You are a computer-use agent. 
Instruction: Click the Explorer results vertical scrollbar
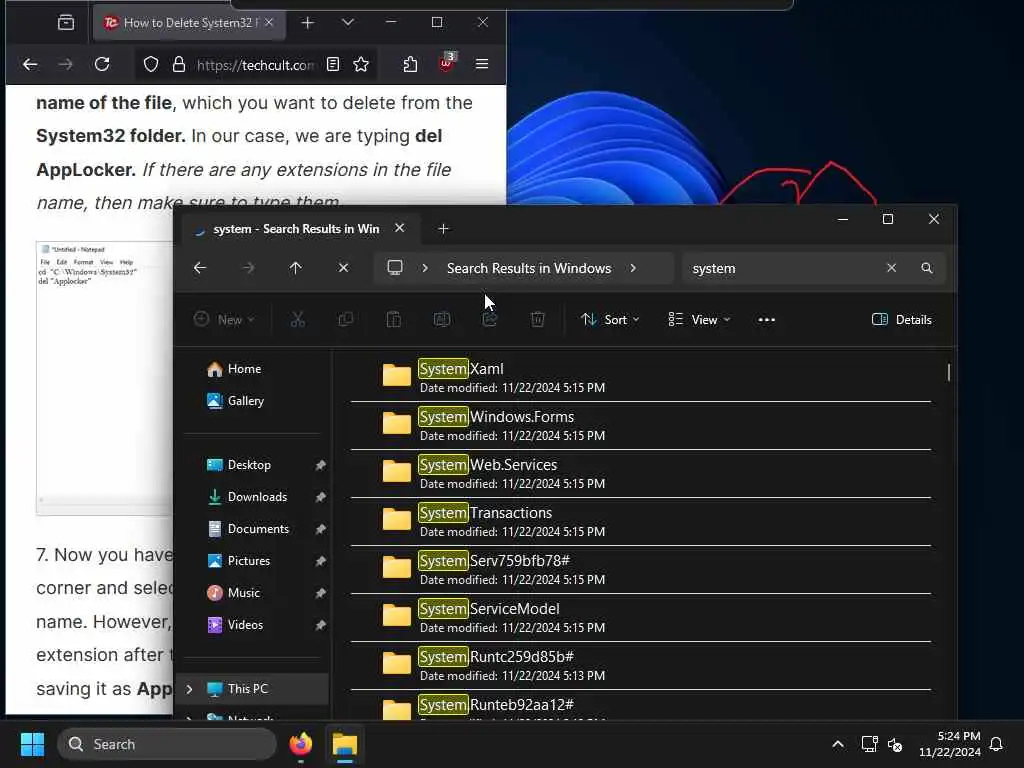[948, 372]
